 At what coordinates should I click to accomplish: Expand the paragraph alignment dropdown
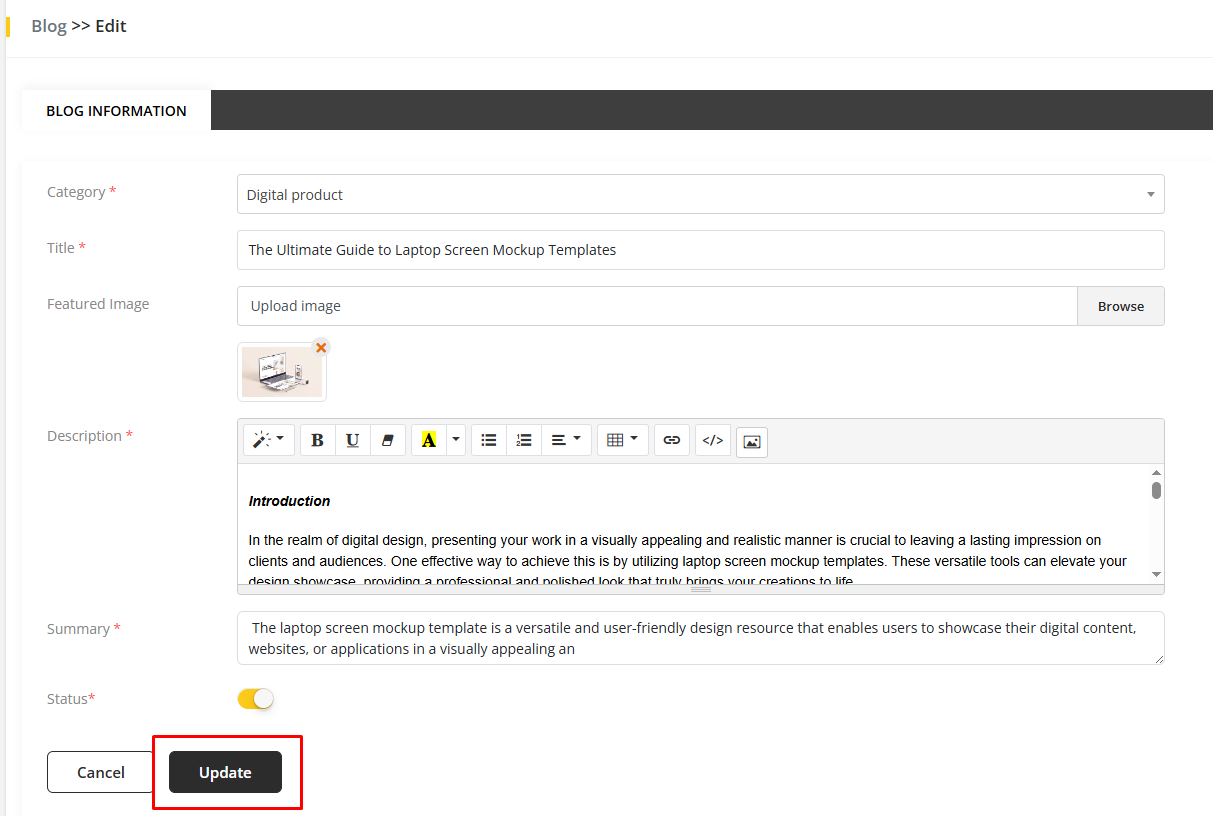[x=566, y=440]
